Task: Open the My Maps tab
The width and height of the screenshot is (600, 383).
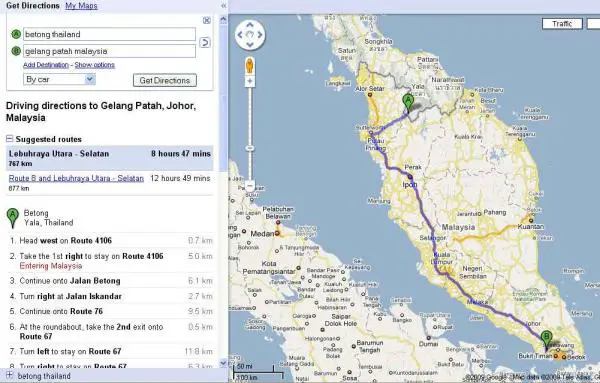Action: coord(81,6)
